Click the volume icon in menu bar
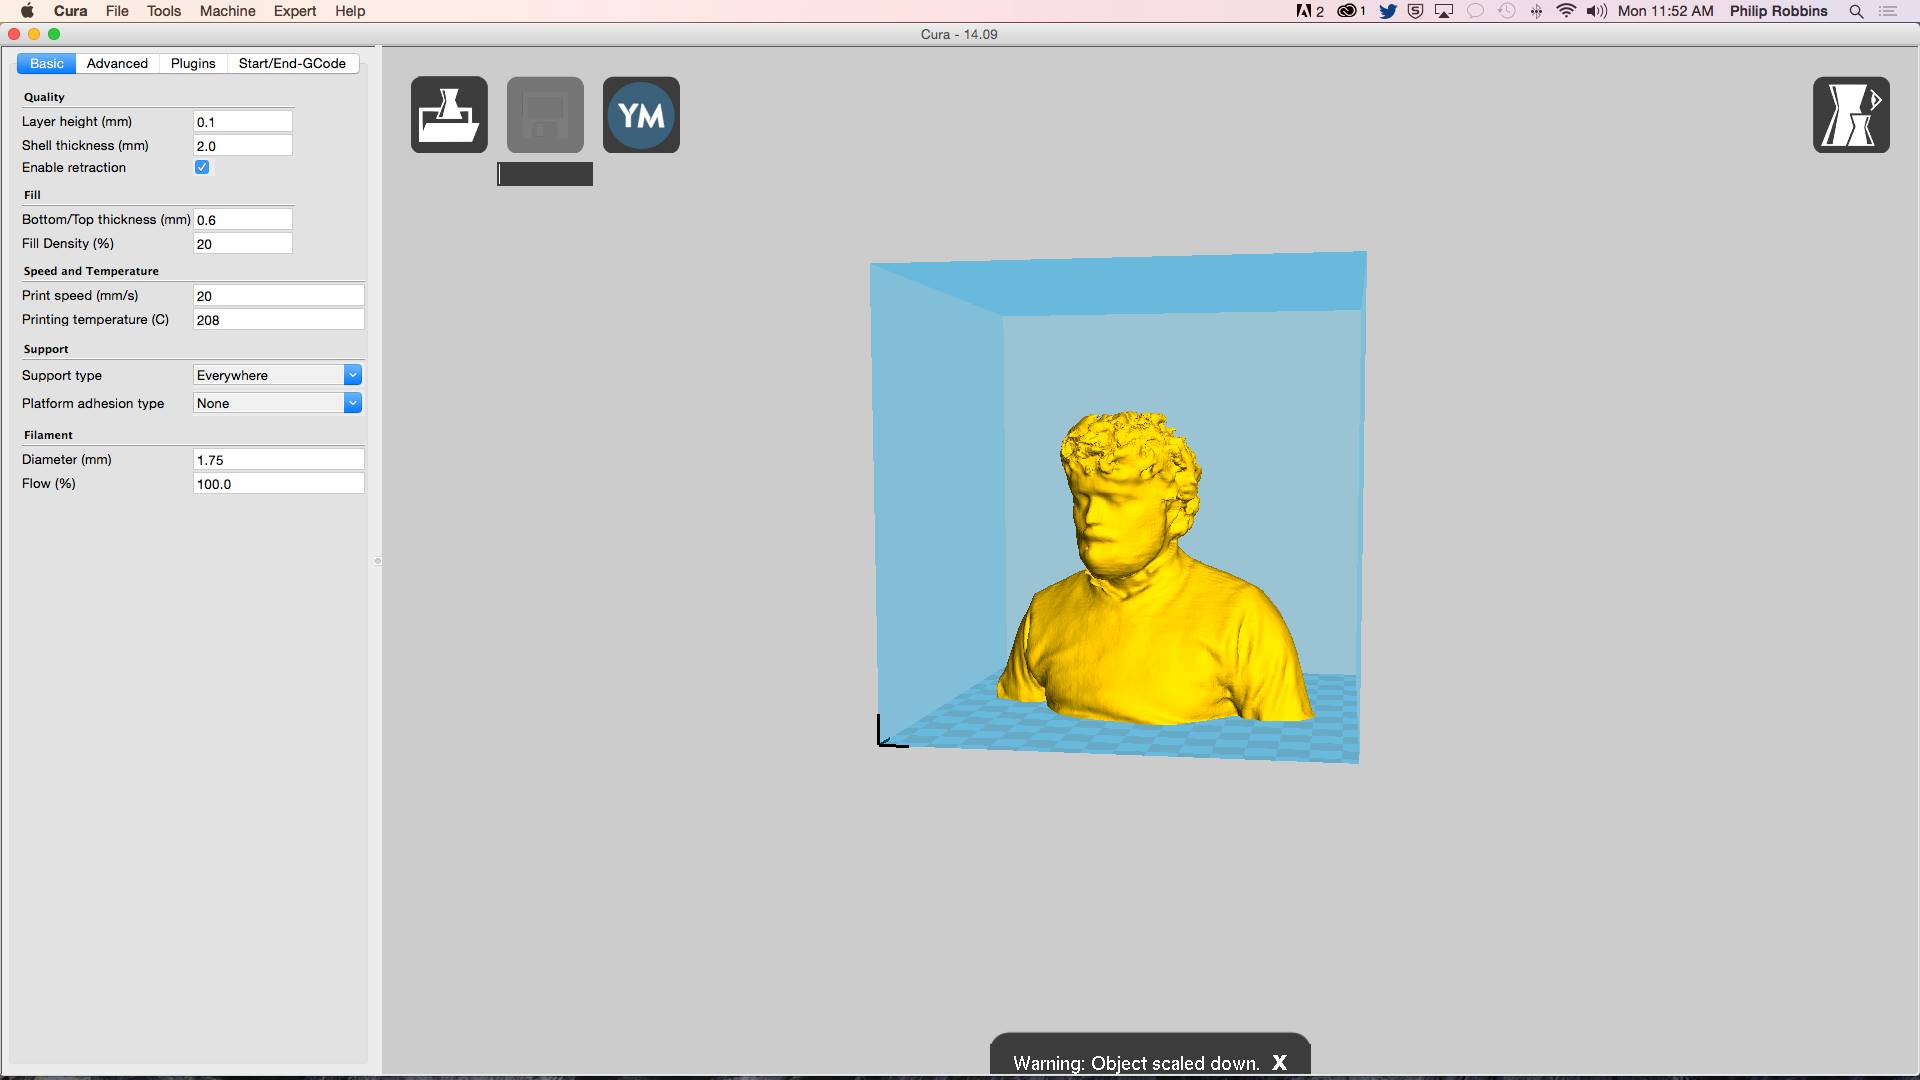This screenshot has width=1920, height=1080. pyautogui.click(x=1596, y=11)
